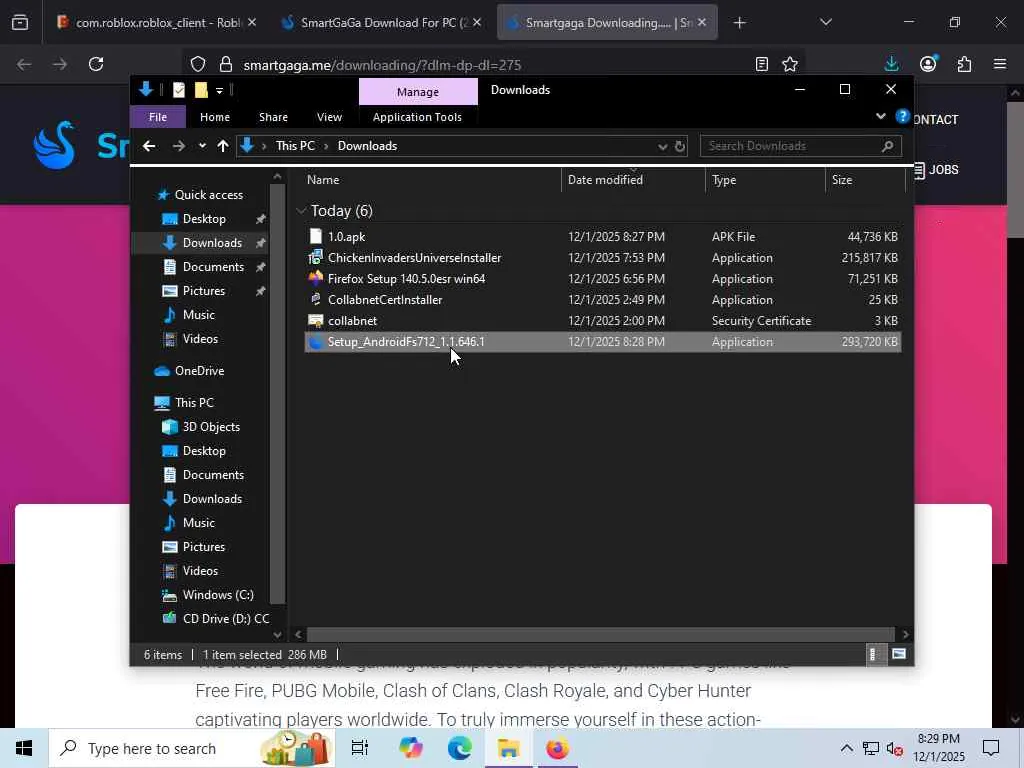Expand the Explorer ribbon chevron

click(880, 116)
